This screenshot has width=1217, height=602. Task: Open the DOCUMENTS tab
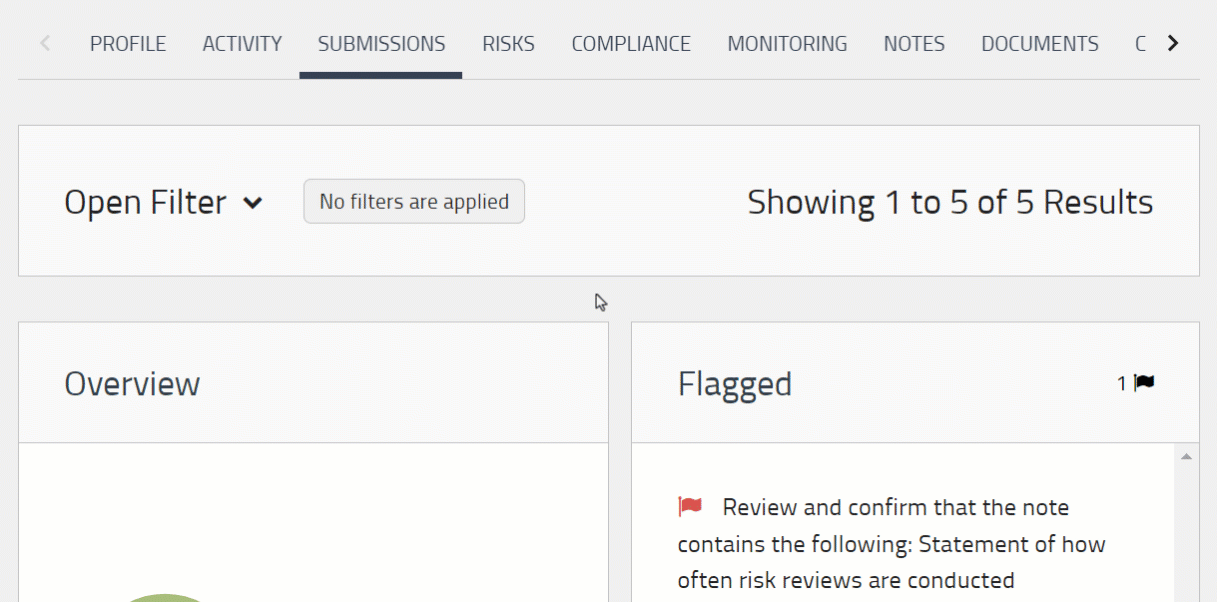1039,43
